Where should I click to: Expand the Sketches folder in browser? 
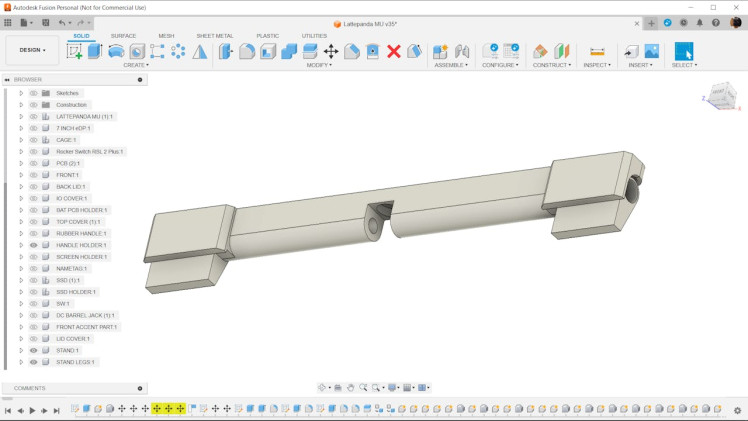coord(21,93)
